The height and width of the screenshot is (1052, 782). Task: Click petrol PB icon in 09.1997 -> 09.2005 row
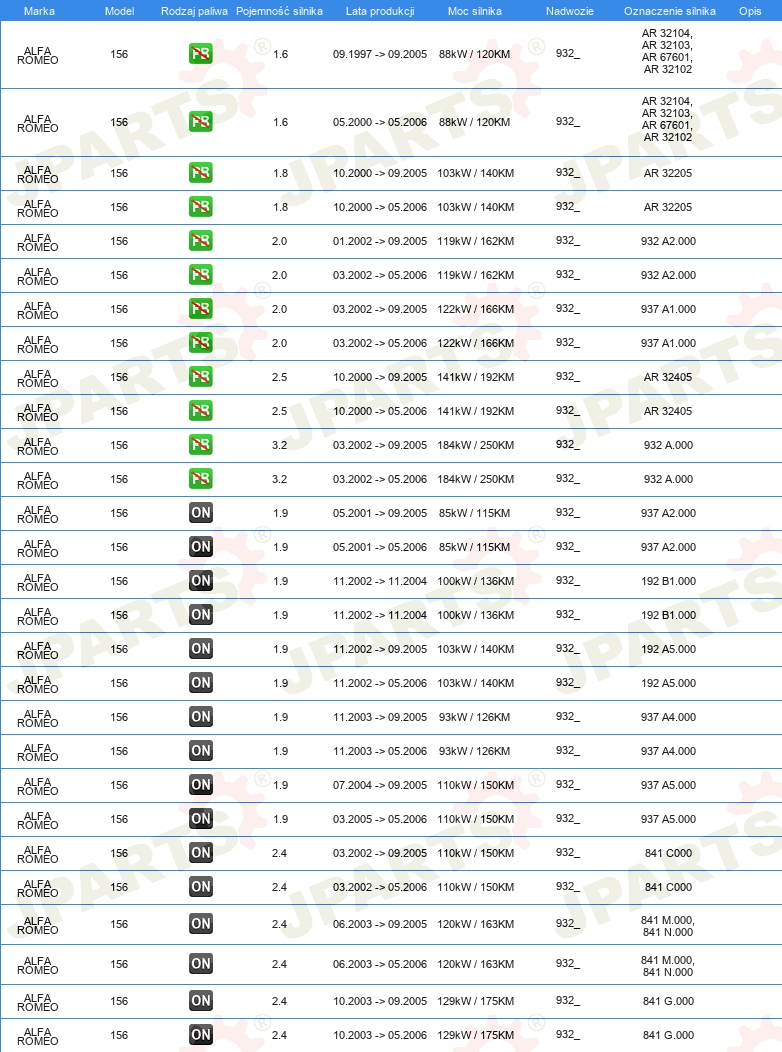[201, 54]
